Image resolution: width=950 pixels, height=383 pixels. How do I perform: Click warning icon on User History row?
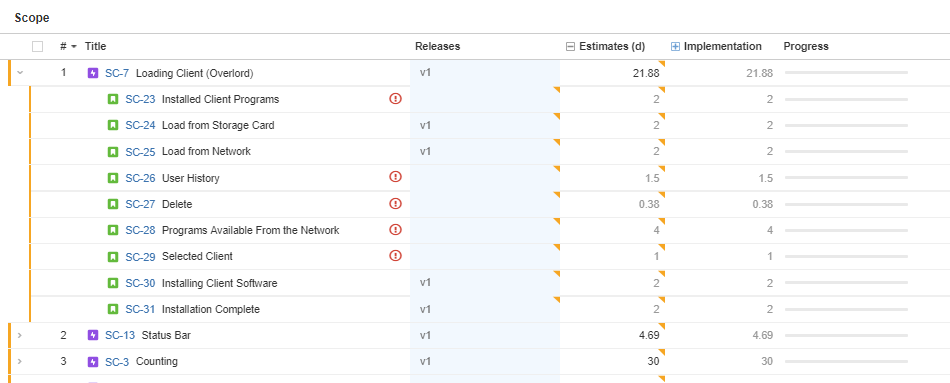click(x=396, y=177)
